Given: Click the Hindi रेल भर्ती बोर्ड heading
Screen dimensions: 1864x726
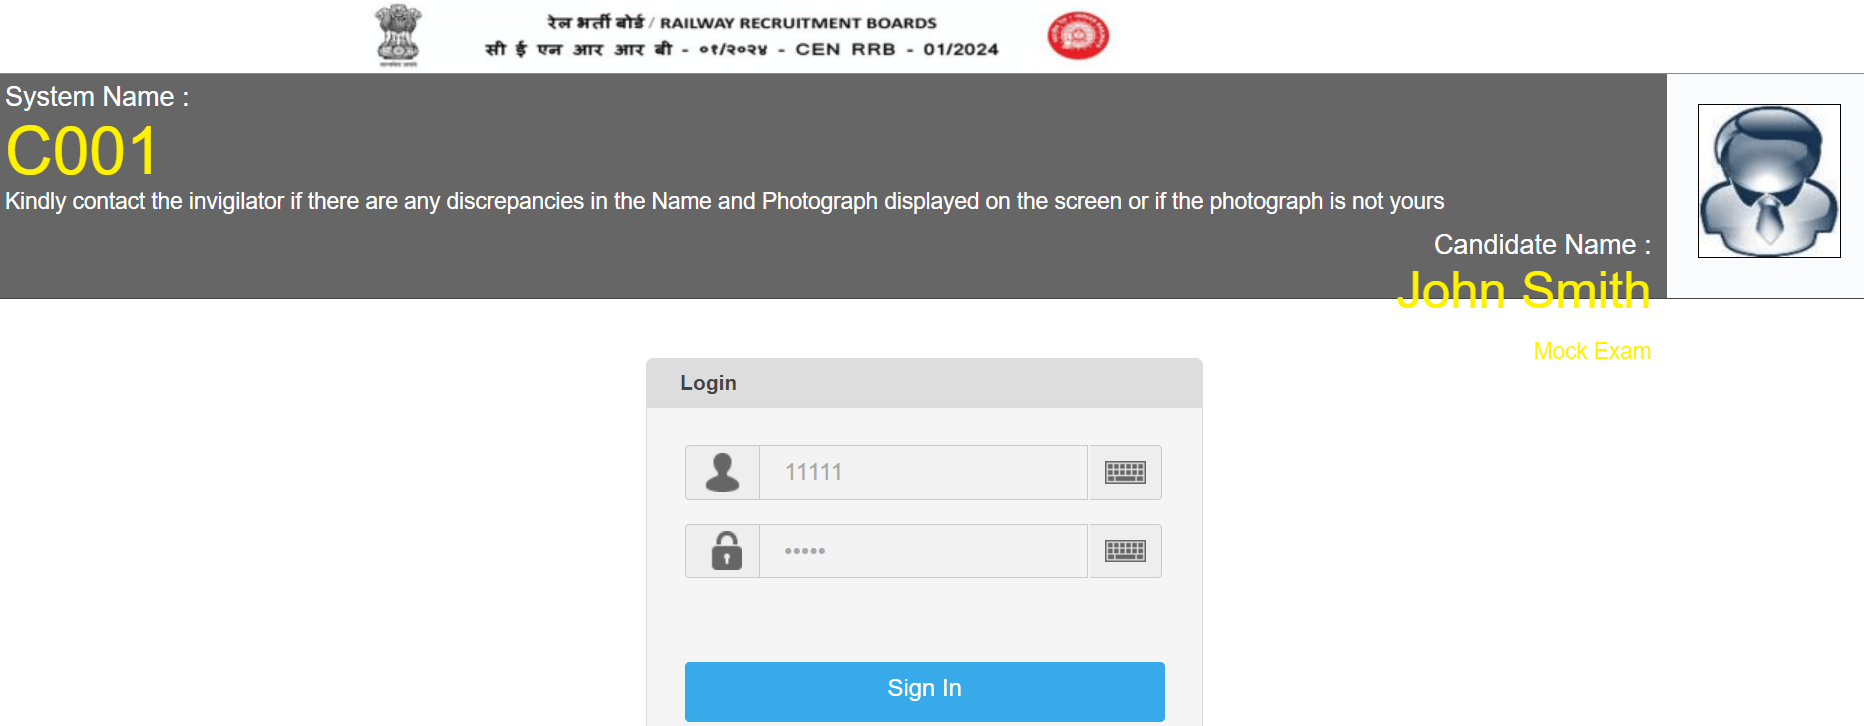Looking at the screenshot, I should pyautogui.click(x=595, y=22).
